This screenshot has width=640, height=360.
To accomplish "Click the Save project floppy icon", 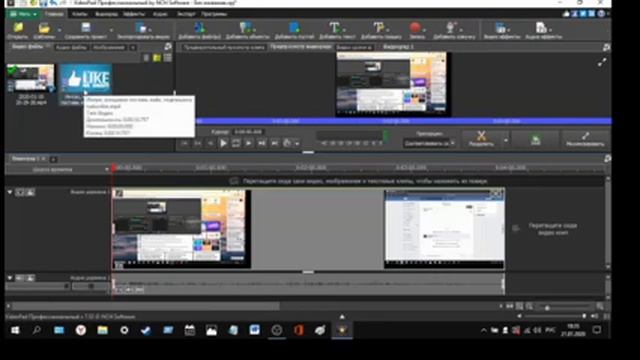I will tap(86, 27).
